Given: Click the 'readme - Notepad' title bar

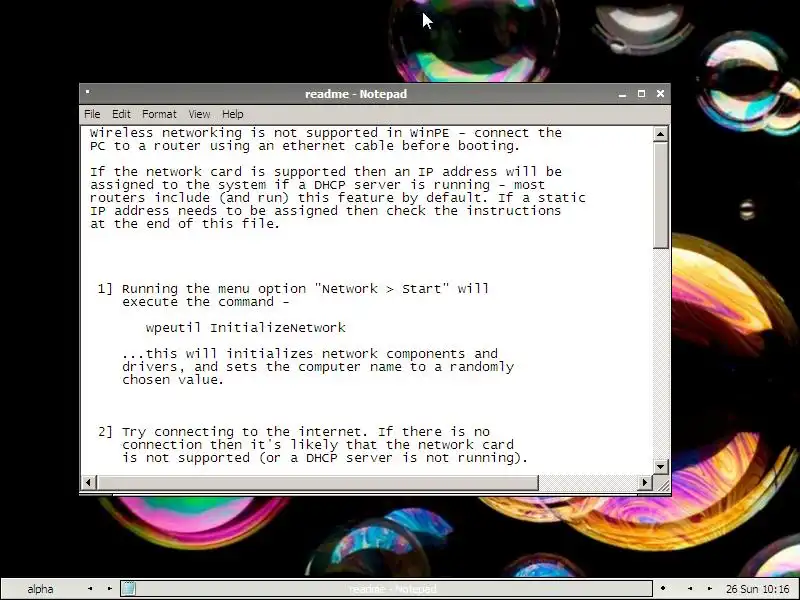Looking at the screenshot, I should [x=356, y=94].
